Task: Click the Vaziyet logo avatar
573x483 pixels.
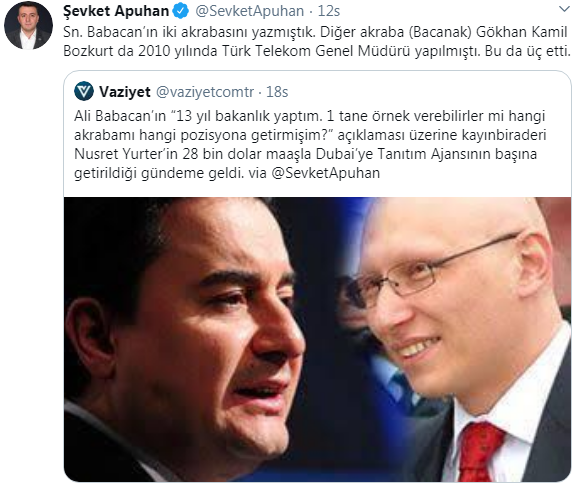Action: coord(84,91)
